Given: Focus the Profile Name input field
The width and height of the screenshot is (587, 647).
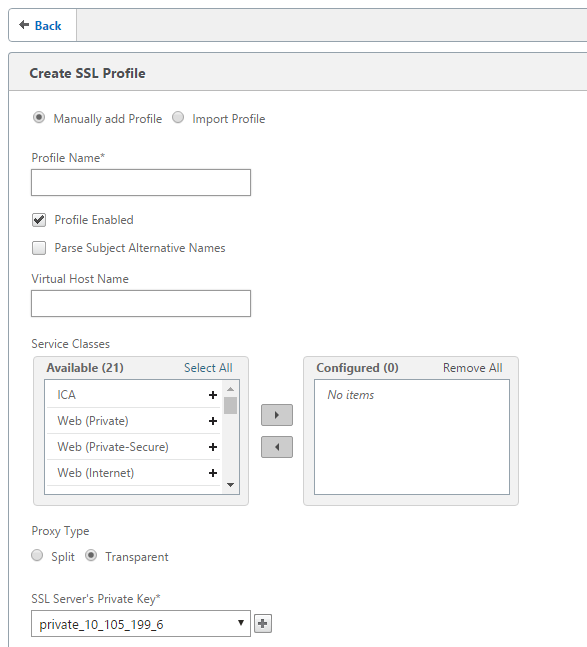Looking at the screenshot, I should (141, 182).
